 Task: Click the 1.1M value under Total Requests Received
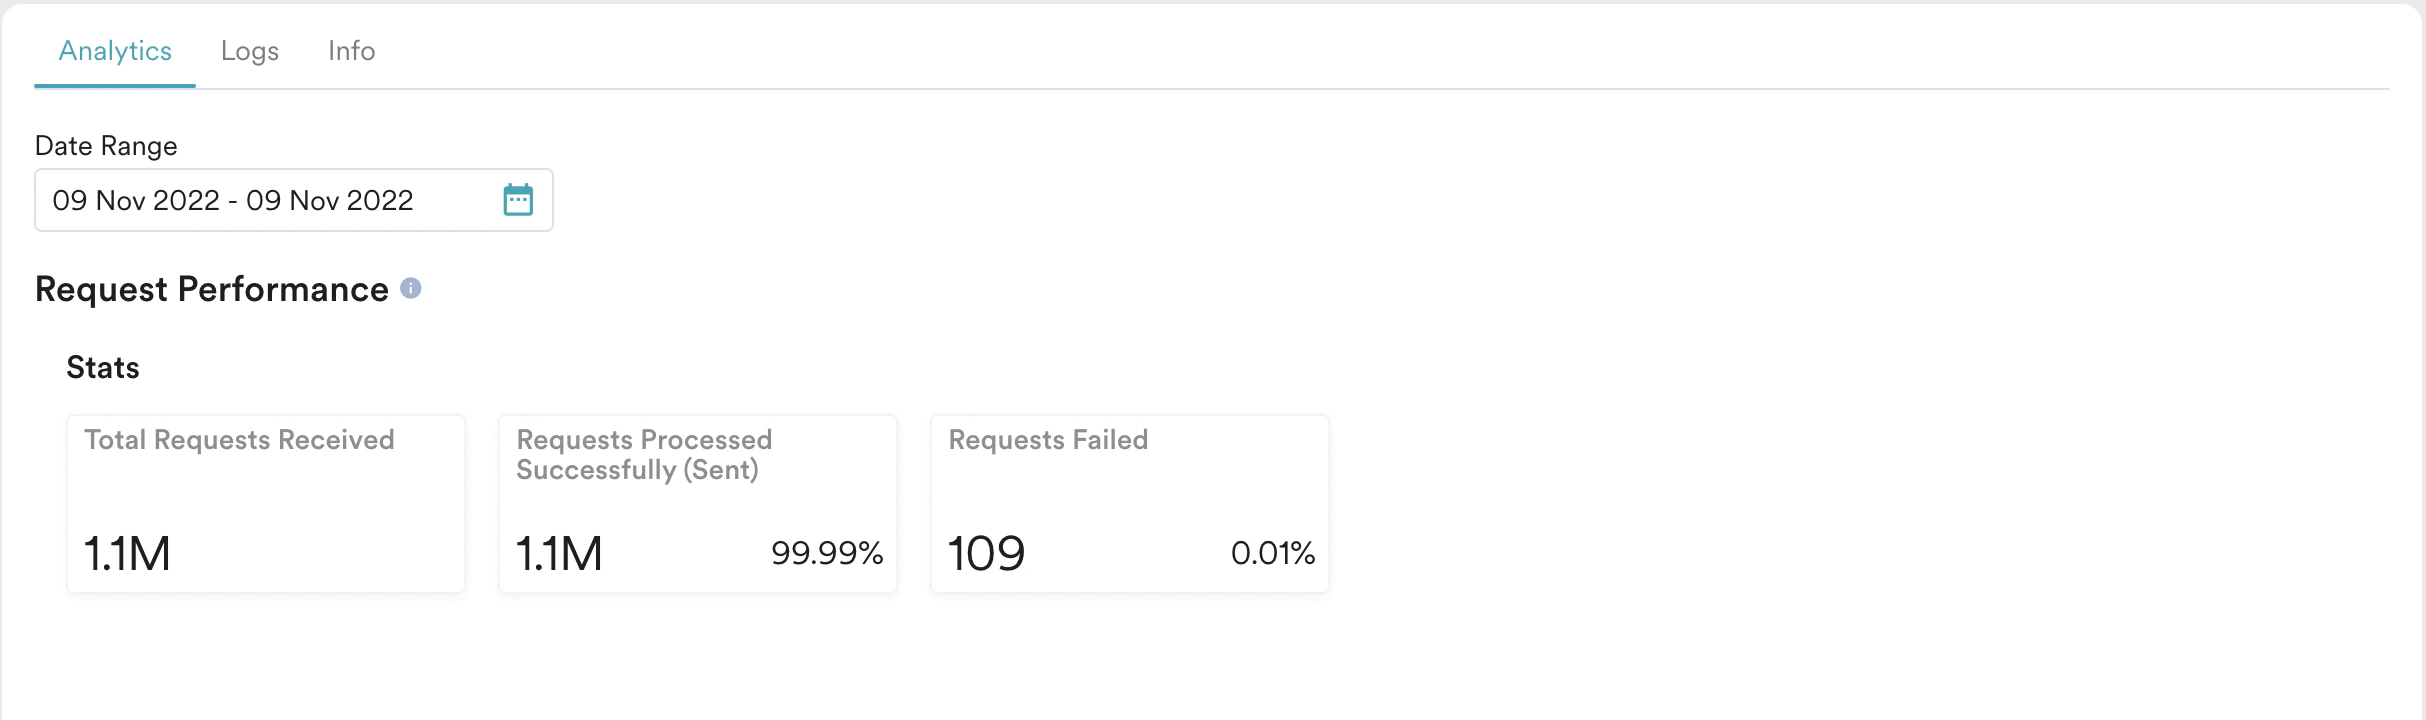[x=126, y=553]
